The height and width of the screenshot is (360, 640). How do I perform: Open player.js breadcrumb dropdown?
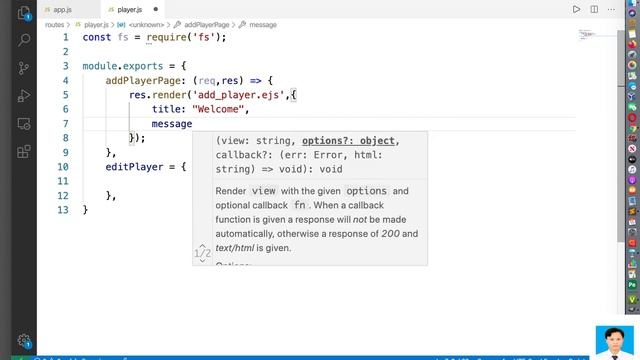96,25
